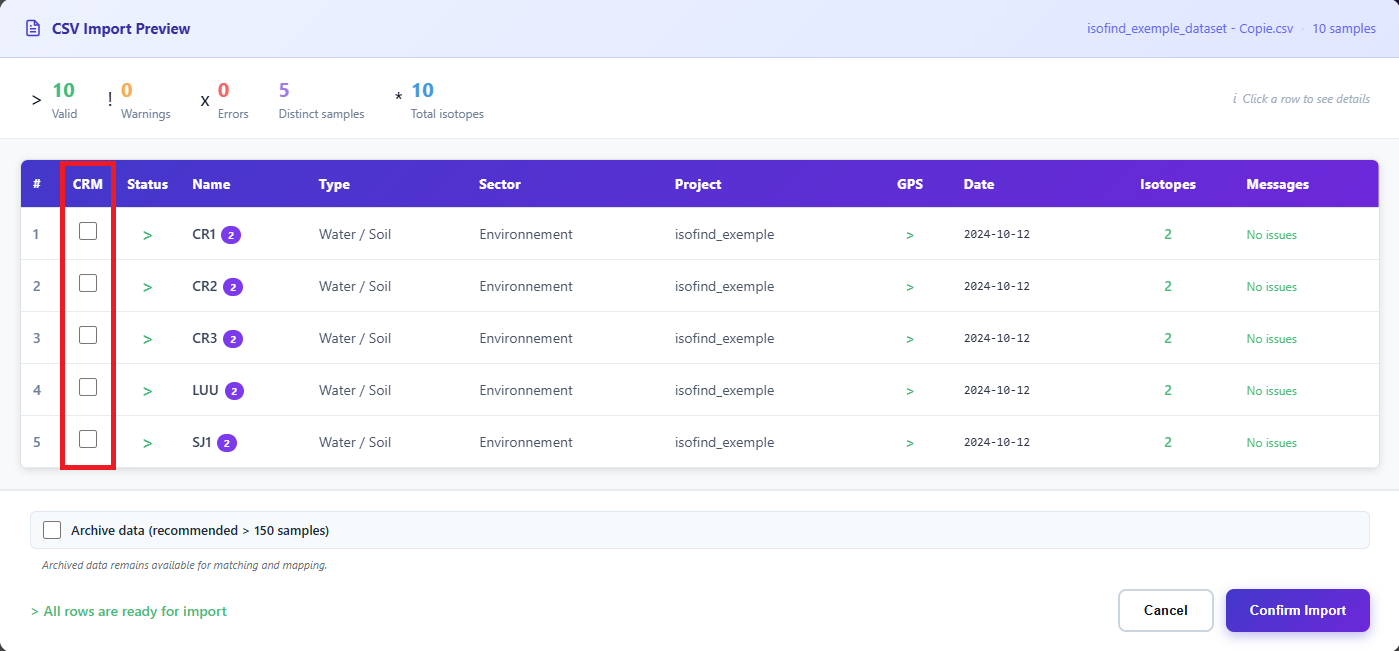Screen dimensions: 1399x651
Task: Click the info icon next to row details hint
Action: [1234, 99]
